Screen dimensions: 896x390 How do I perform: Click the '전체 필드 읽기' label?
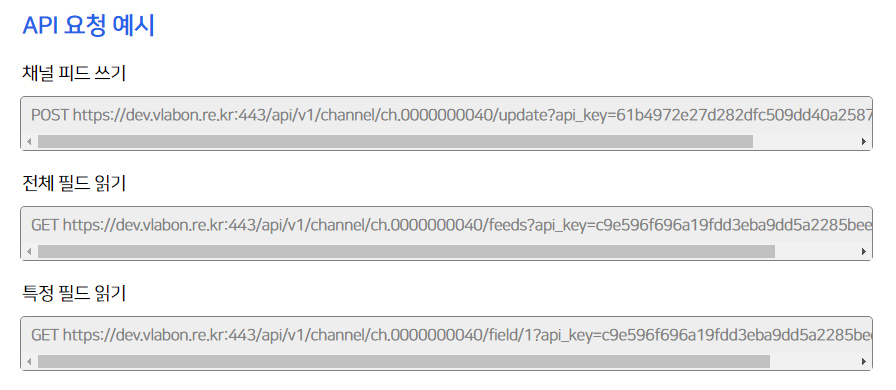point(74,183)
